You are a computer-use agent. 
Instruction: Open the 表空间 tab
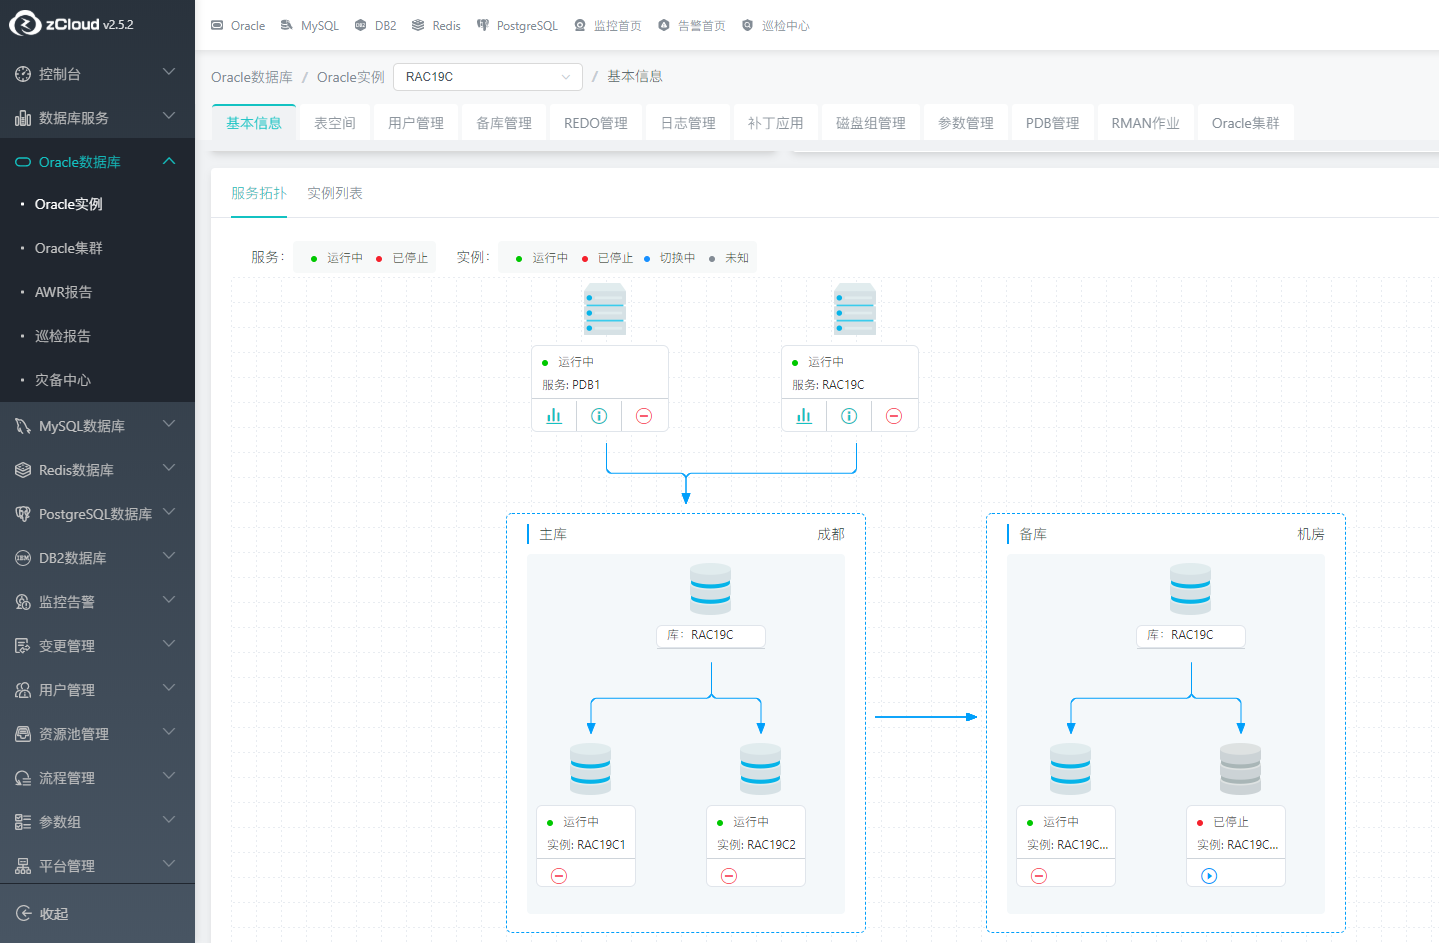335,123
